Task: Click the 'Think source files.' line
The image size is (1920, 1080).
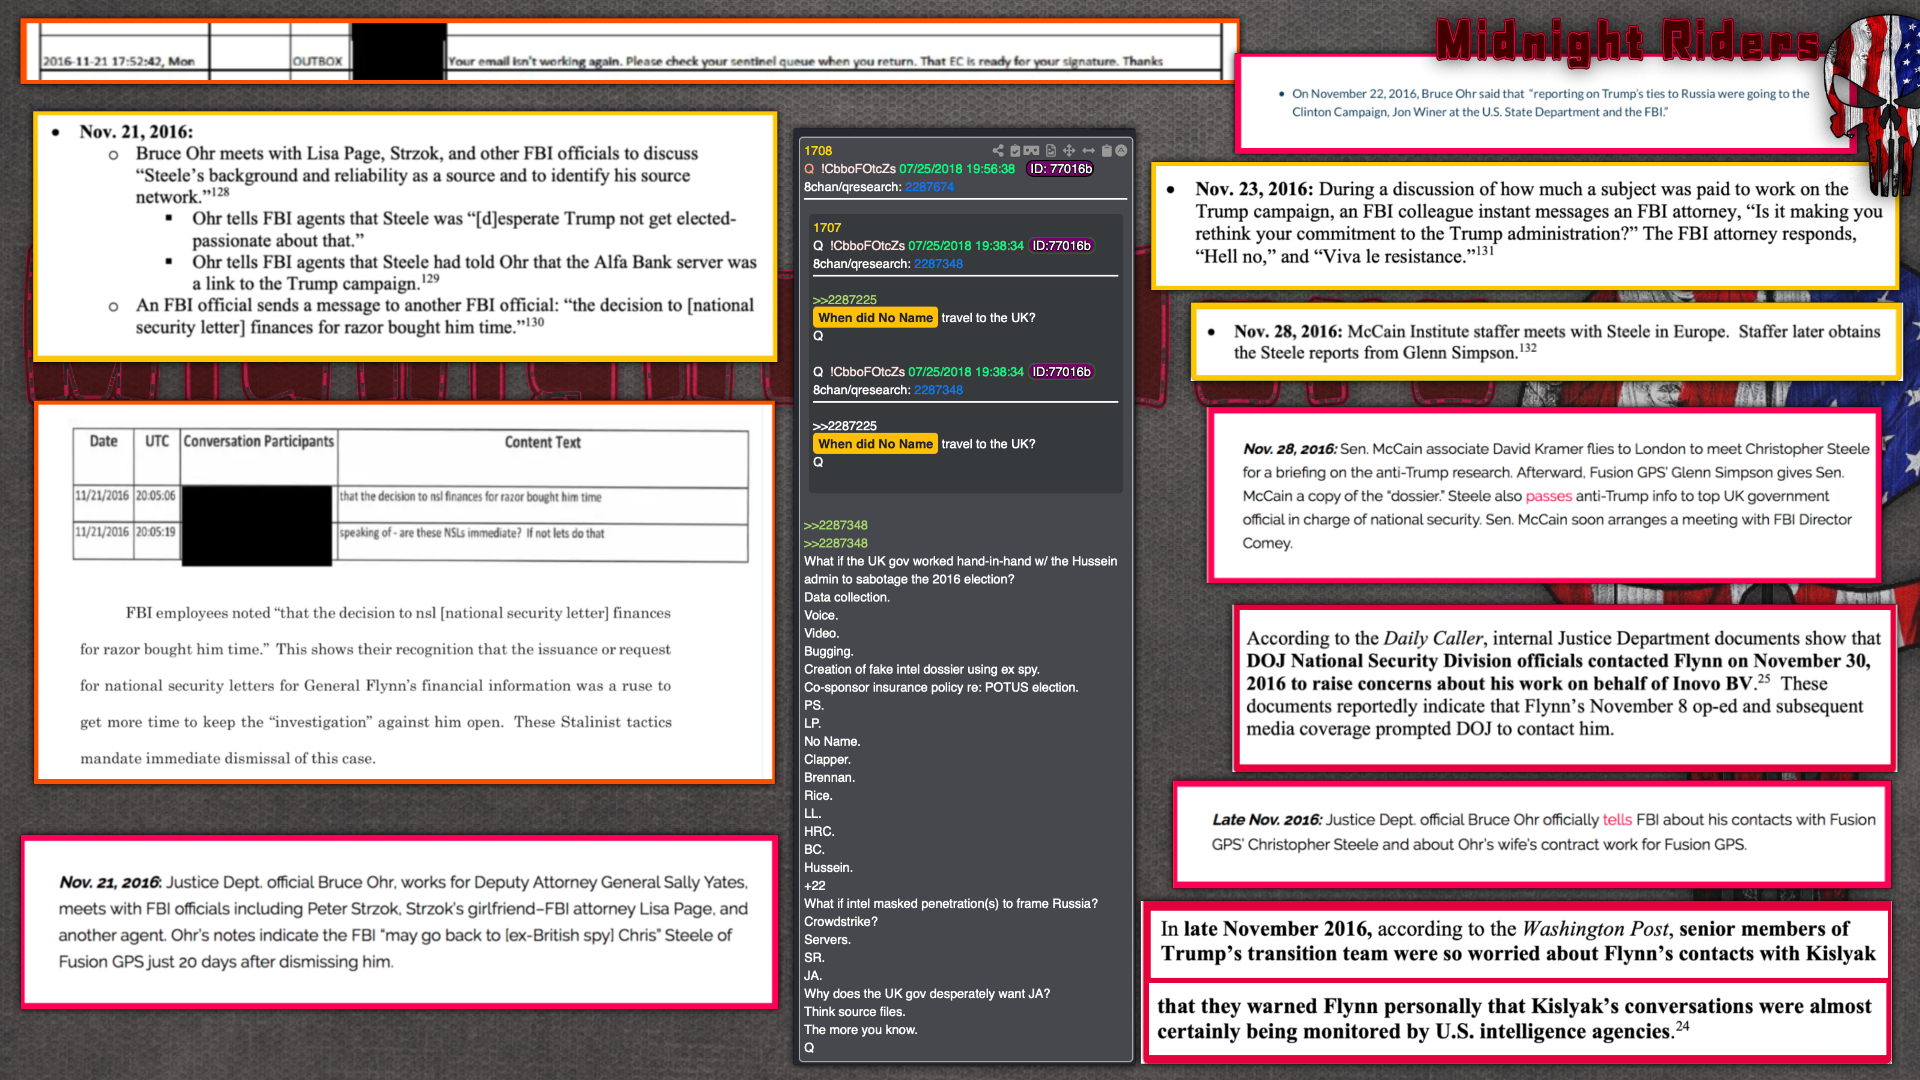Action: click(x=854, y=1011)
